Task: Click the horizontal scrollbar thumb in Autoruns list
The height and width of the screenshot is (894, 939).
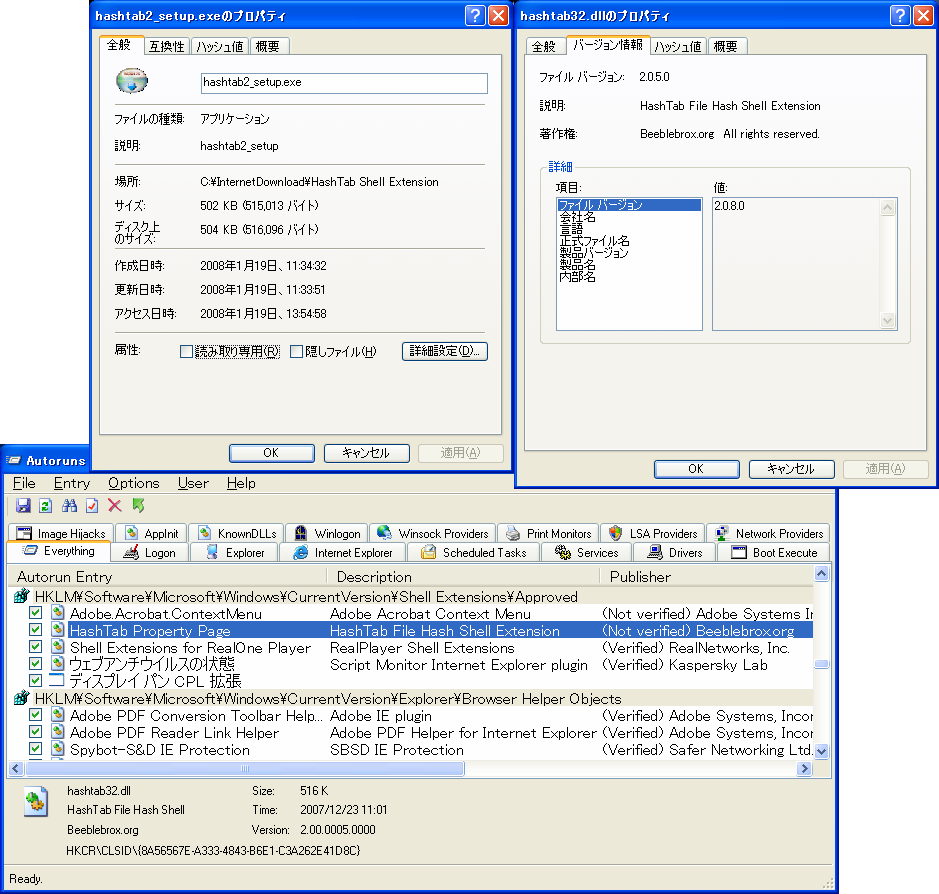Action: click(244, 768)
